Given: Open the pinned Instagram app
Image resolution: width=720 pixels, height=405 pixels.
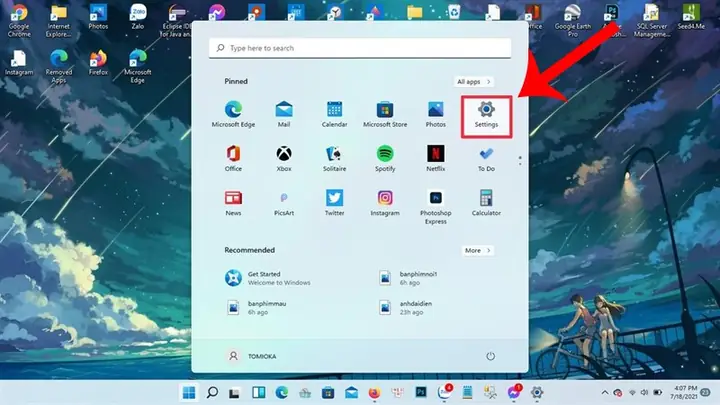Looking at the screenshot, I should point(385,202).
